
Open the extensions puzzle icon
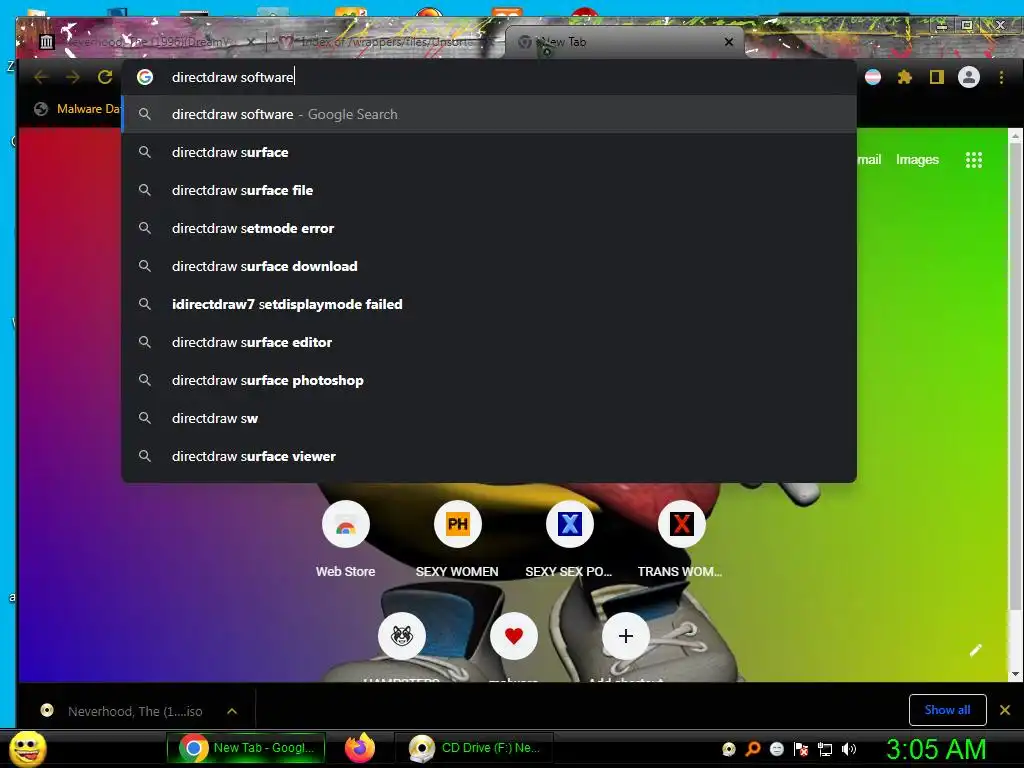tap(904, 77)
